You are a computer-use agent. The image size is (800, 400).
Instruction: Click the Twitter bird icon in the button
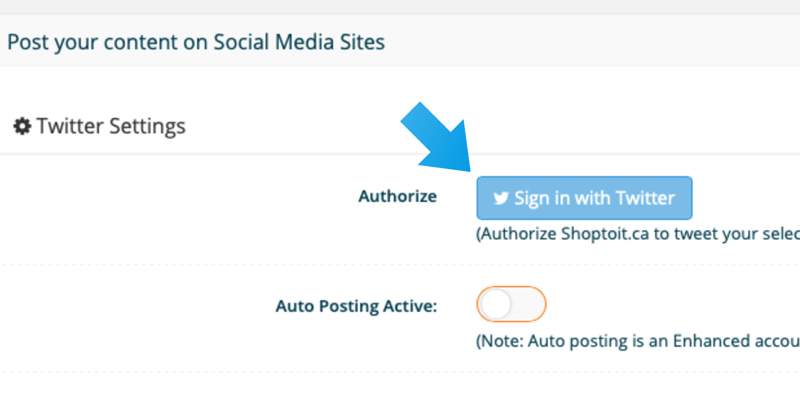pos(501,198)
